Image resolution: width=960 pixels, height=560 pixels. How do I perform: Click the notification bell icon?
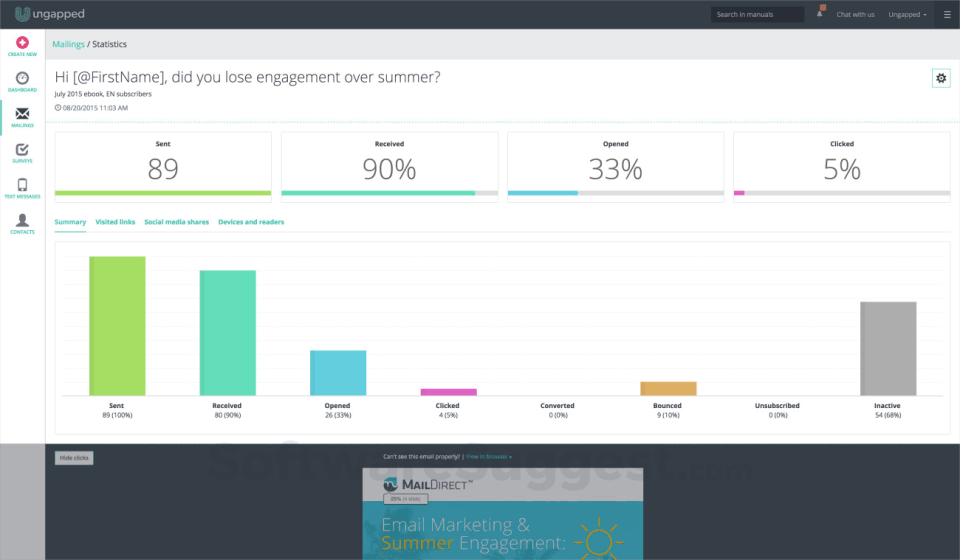(820, 13)
